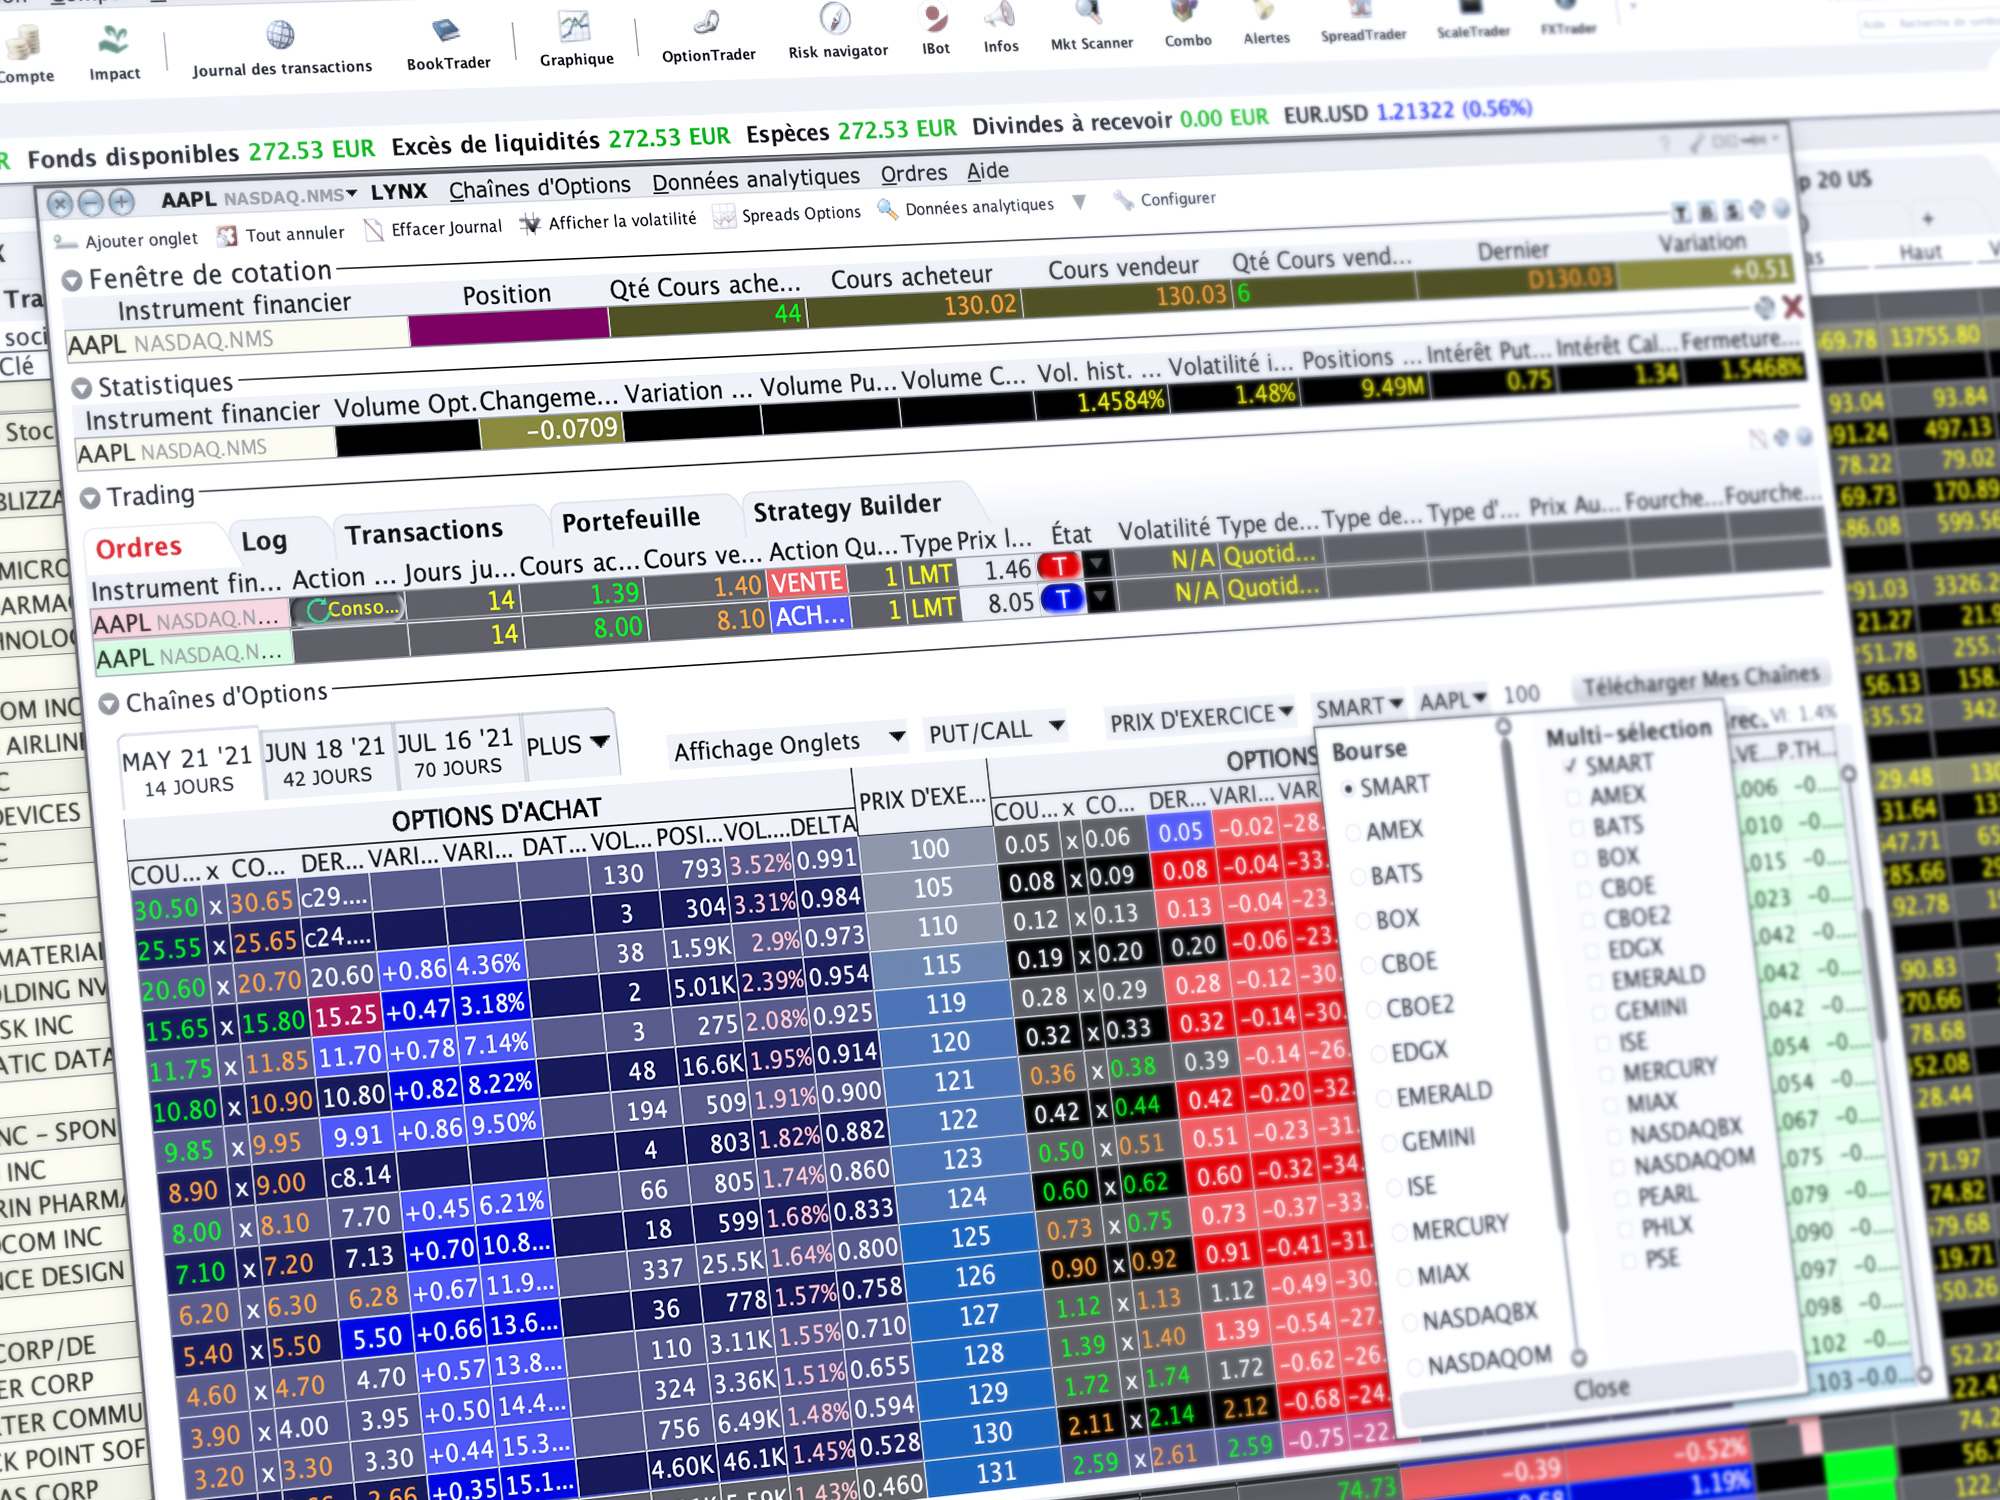Switch to the Portefeuille tab
2000x1500 pixels.
pos(631,520)
